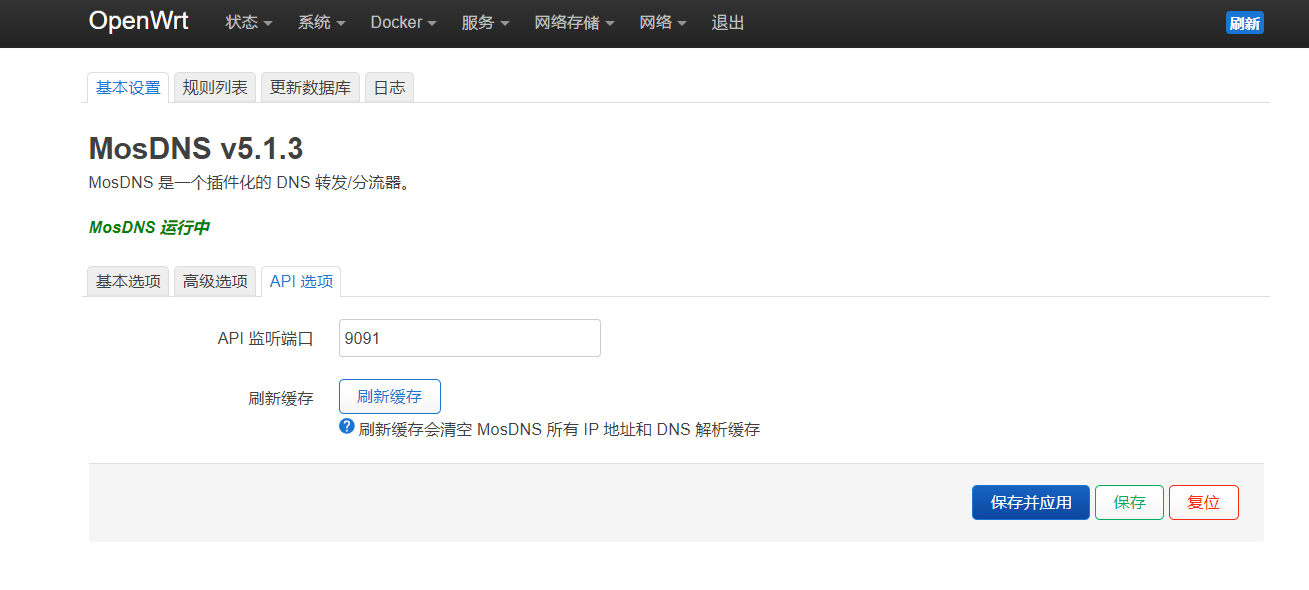Open the 更新数据库 tab
The image size is (1309, 590).
(310, 88)
